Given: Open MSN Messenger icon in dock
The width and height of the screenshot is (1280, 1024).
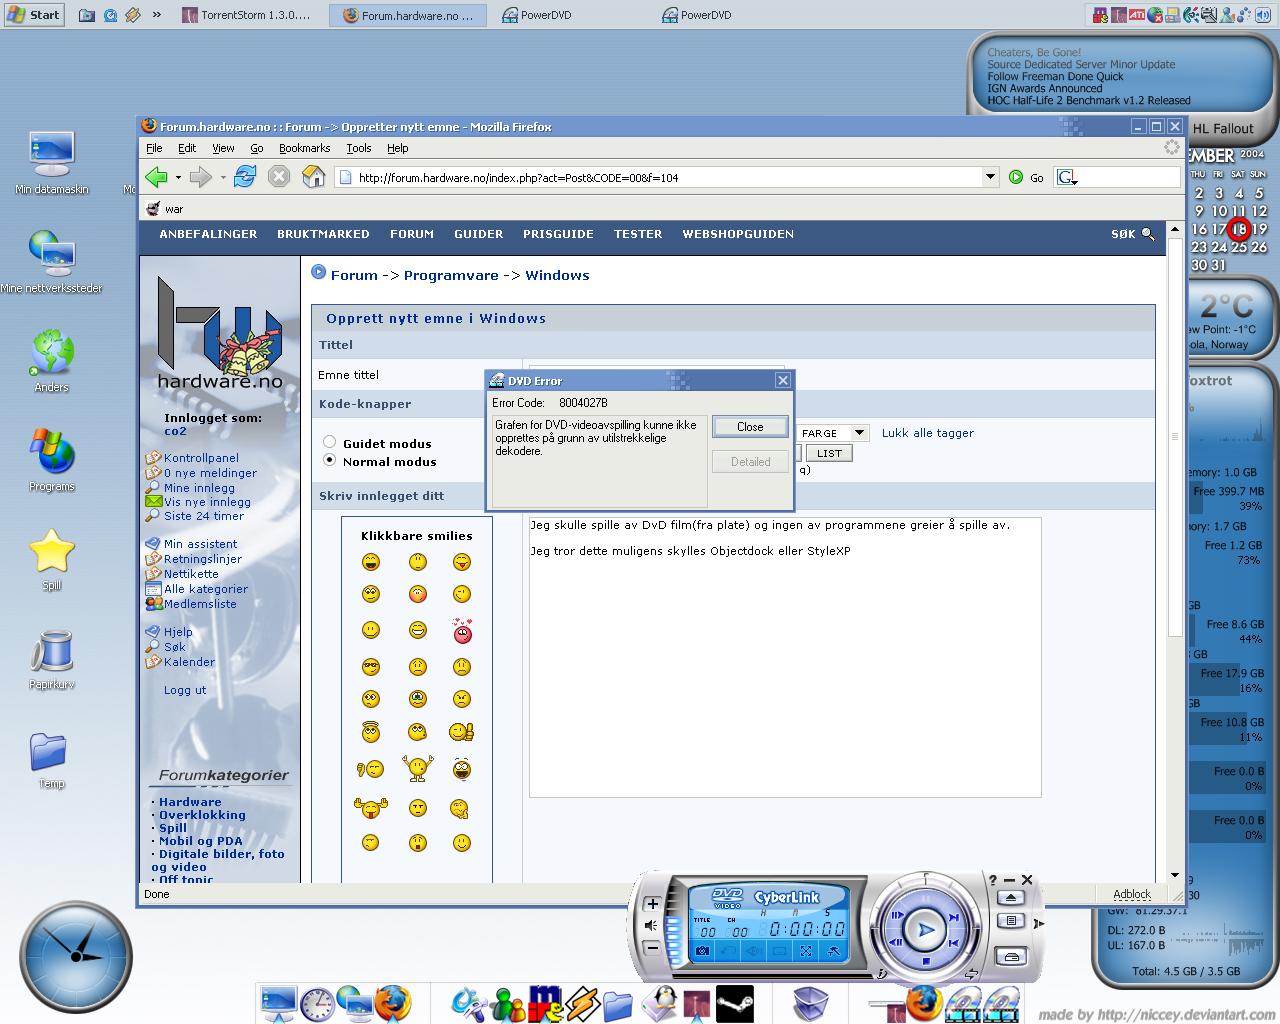Looking at the screenshot, I should click(x=508, y=1003).
